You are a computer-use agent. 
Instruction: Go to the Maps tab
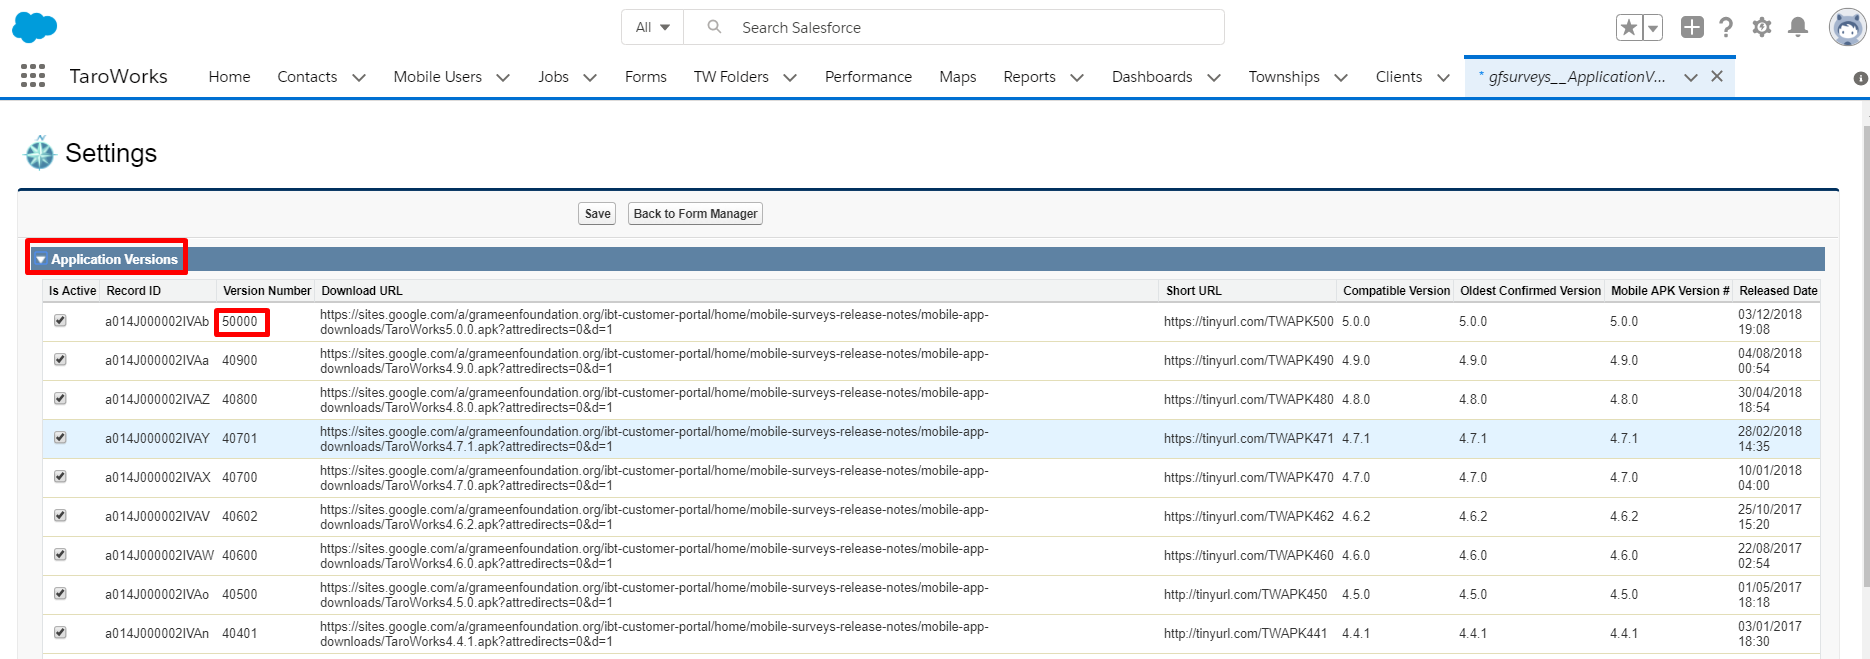coord(957,77)
